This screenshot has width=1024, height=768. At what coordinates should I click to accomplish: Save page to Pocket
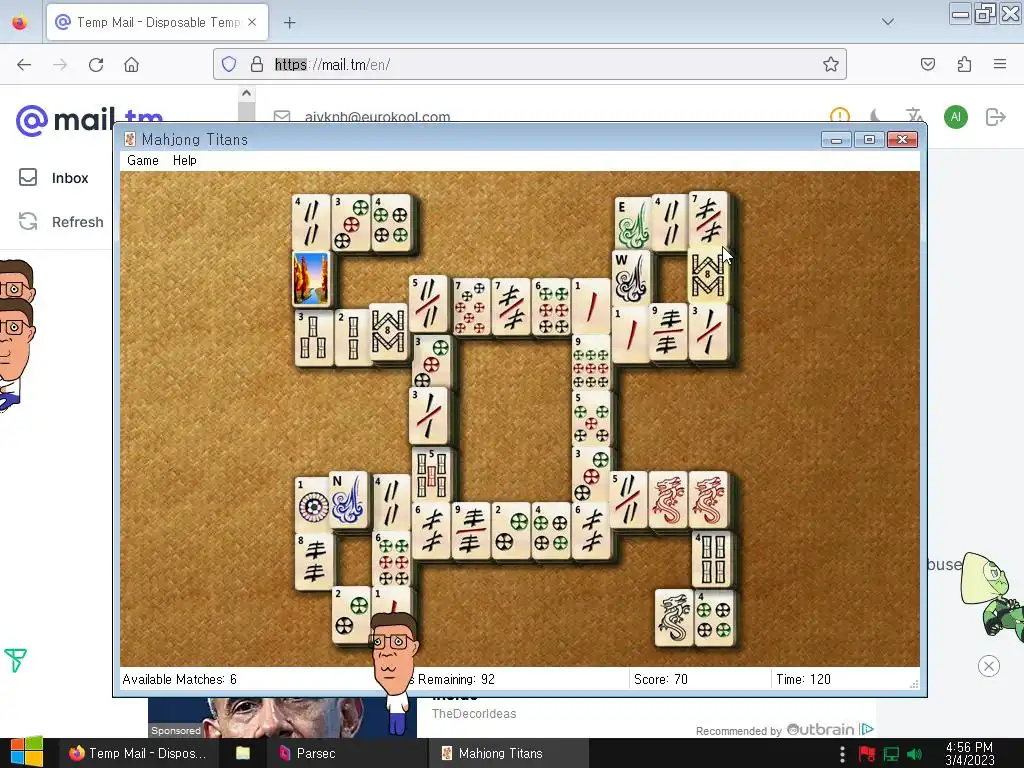[927, 64]
